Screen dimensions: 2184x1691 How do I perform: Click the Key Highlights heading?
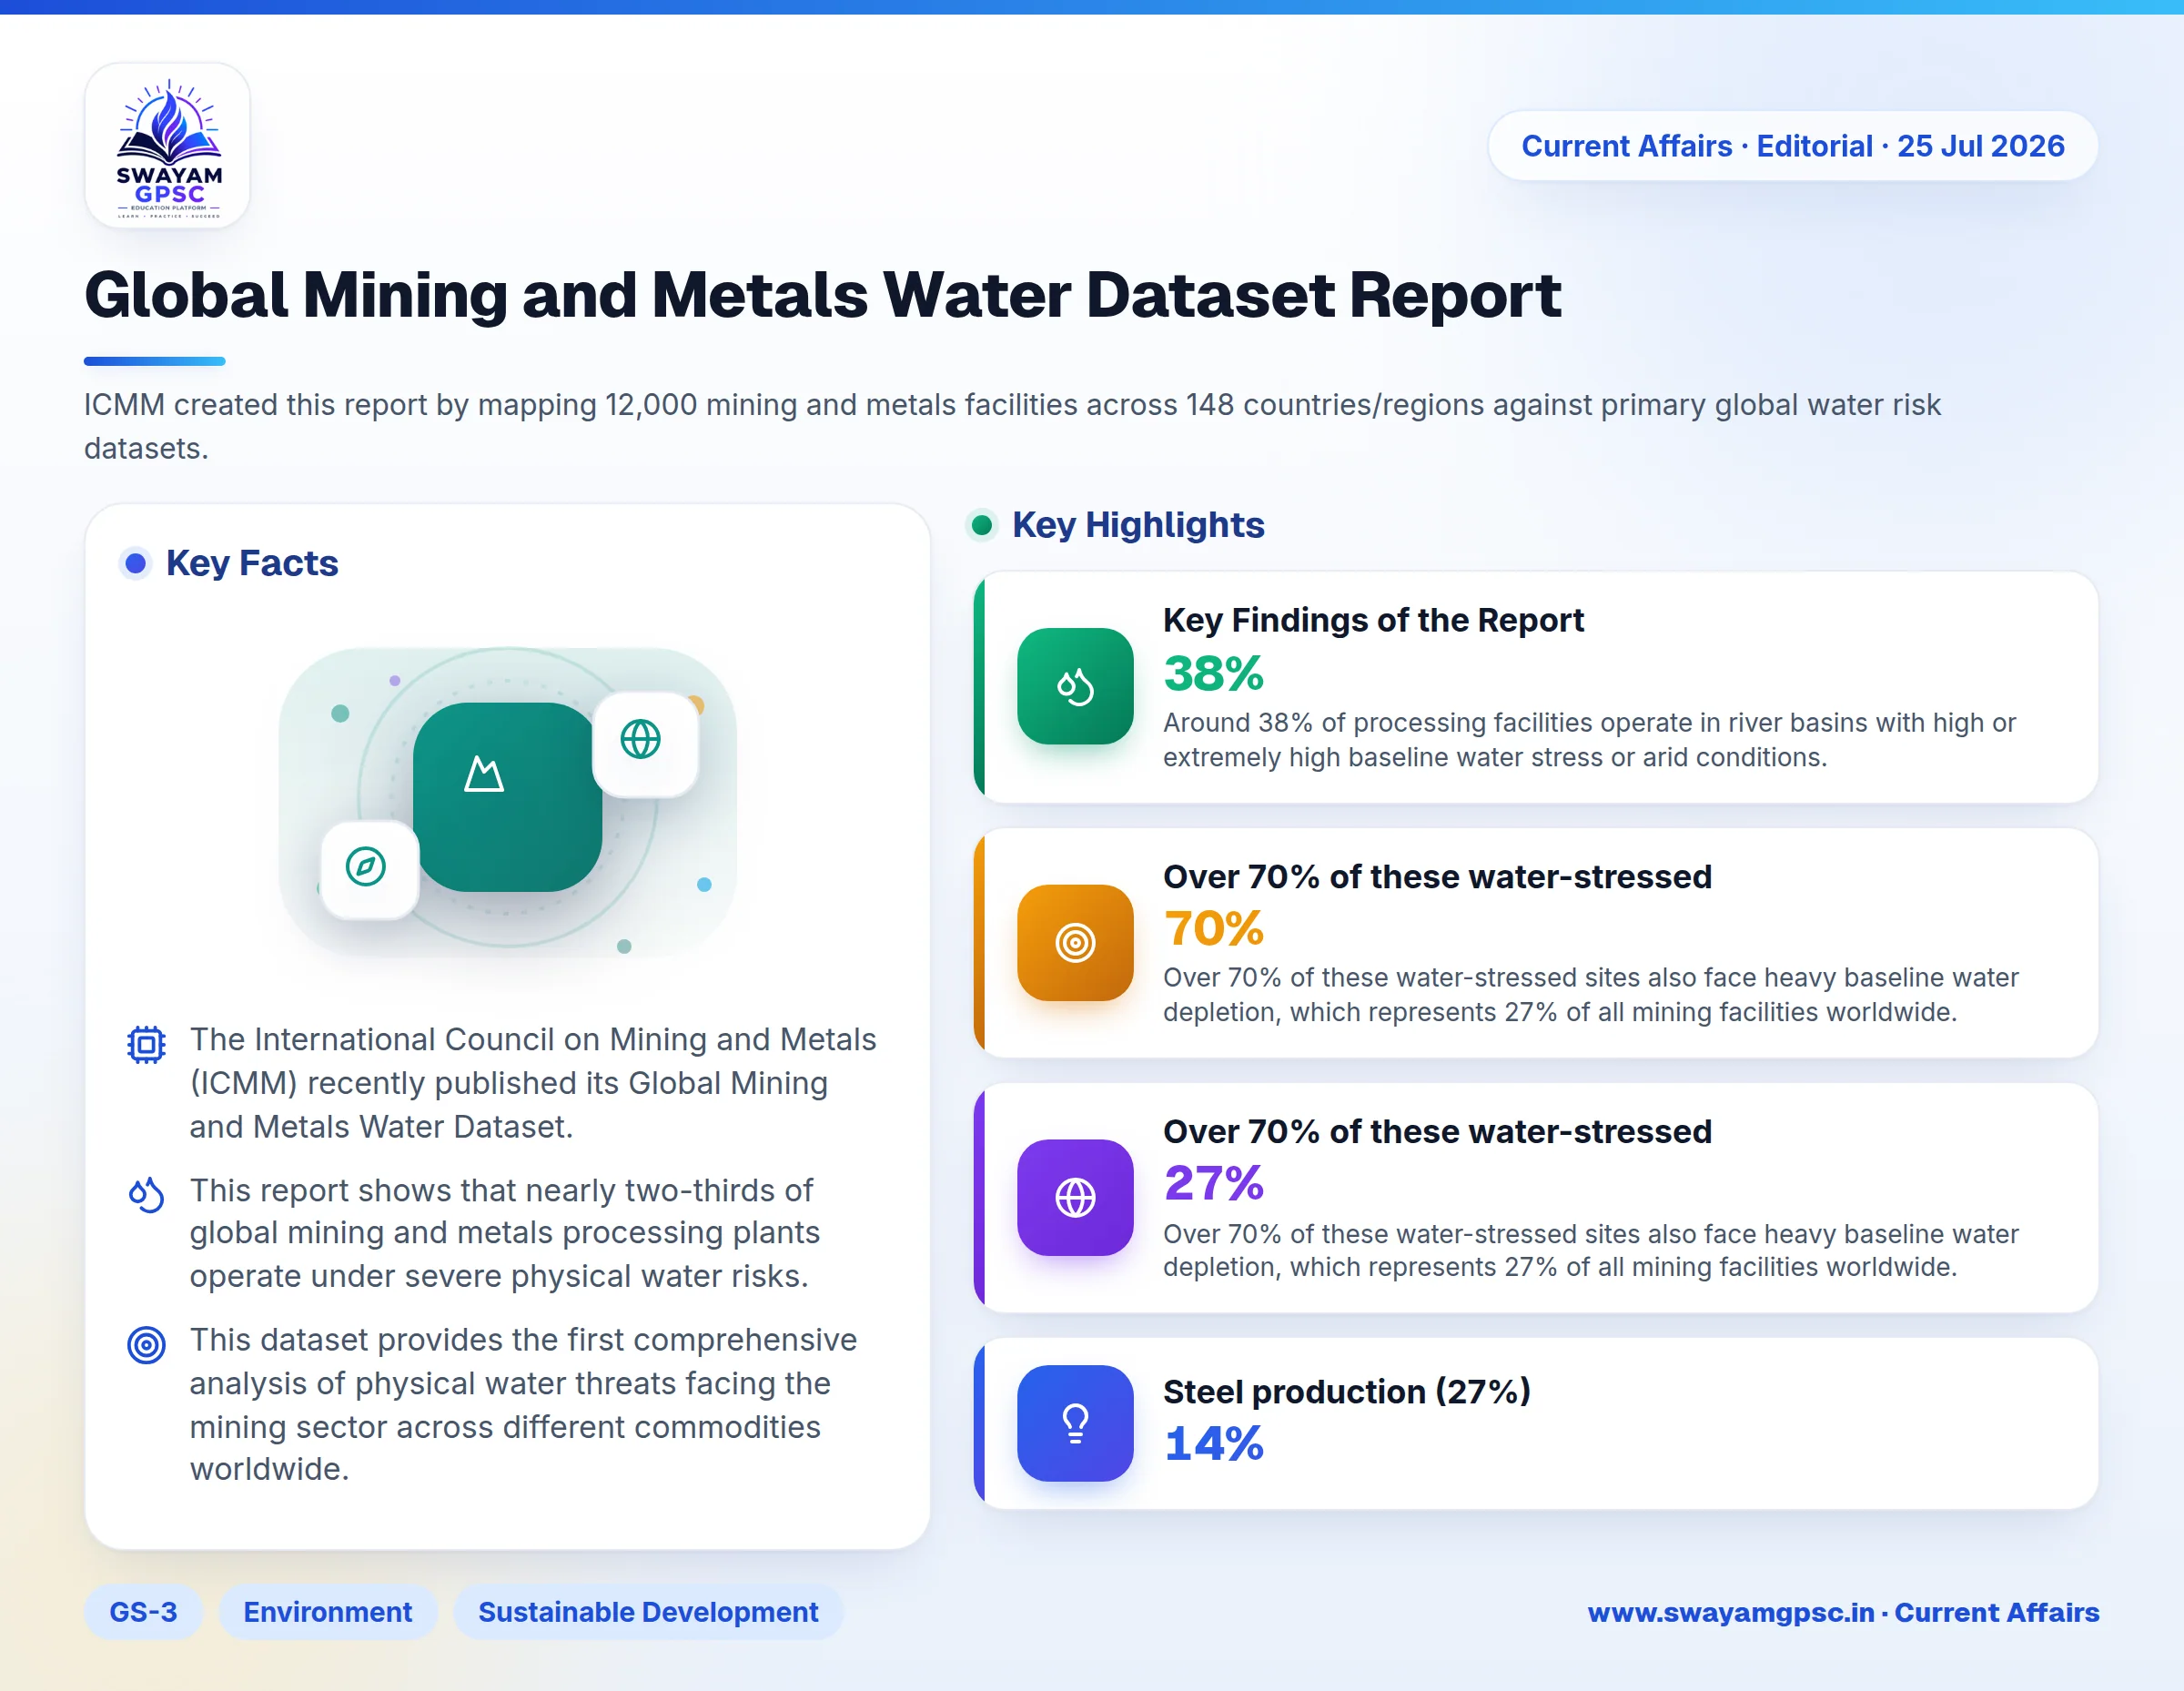click(1138, 525)
